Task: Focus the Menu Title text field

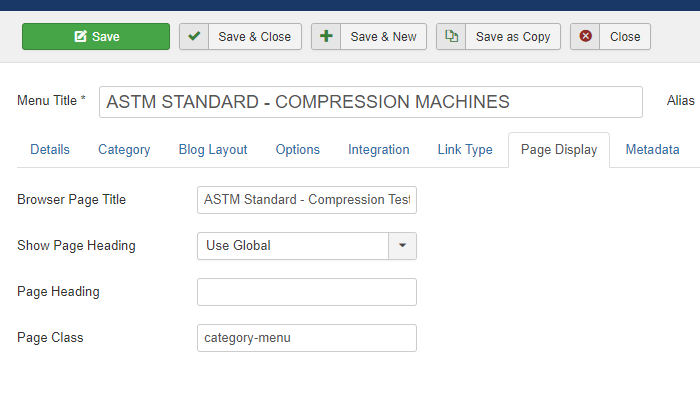Action: [371, 102]
